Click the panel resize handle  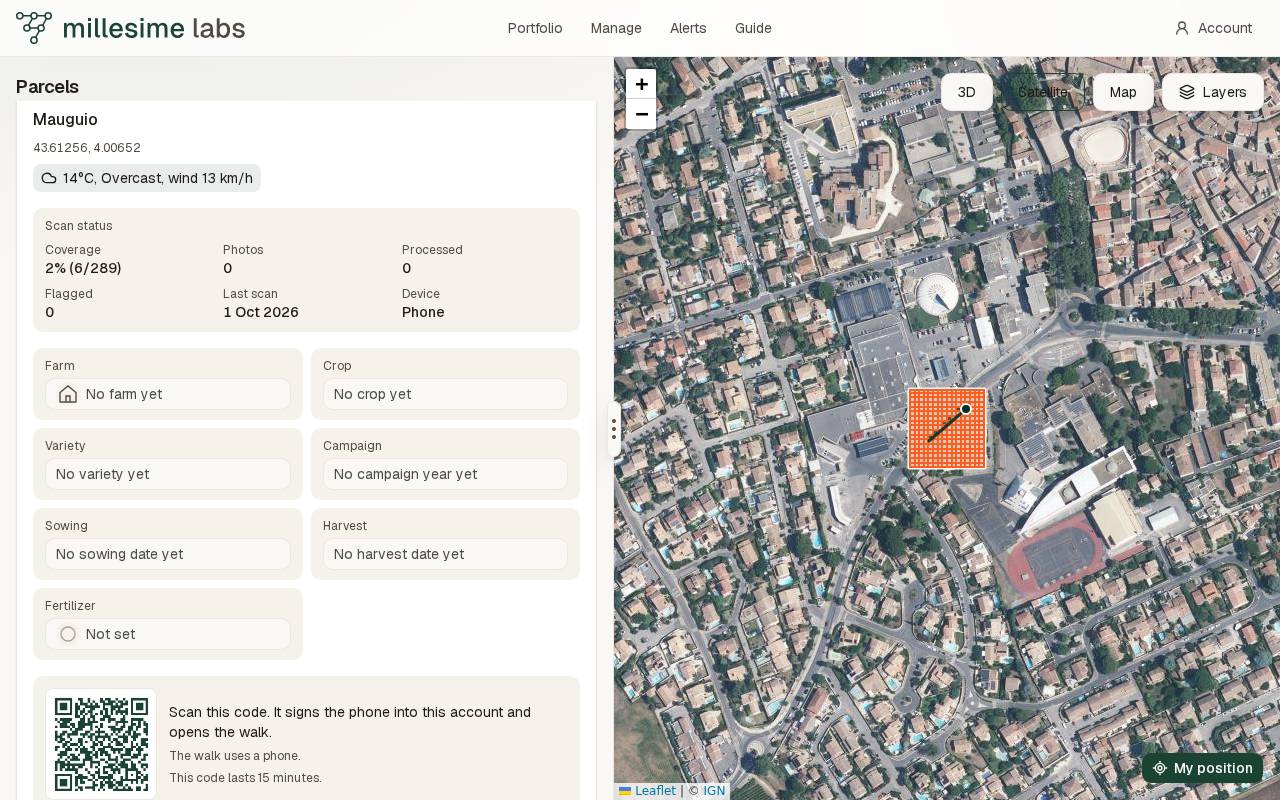[614, 430]
